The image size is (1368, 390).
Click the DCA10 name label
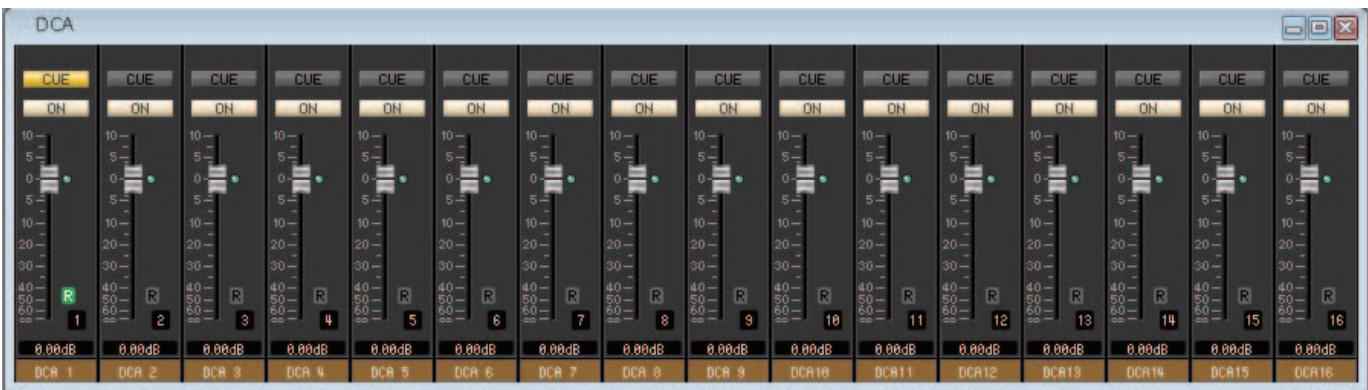point(812,371)
